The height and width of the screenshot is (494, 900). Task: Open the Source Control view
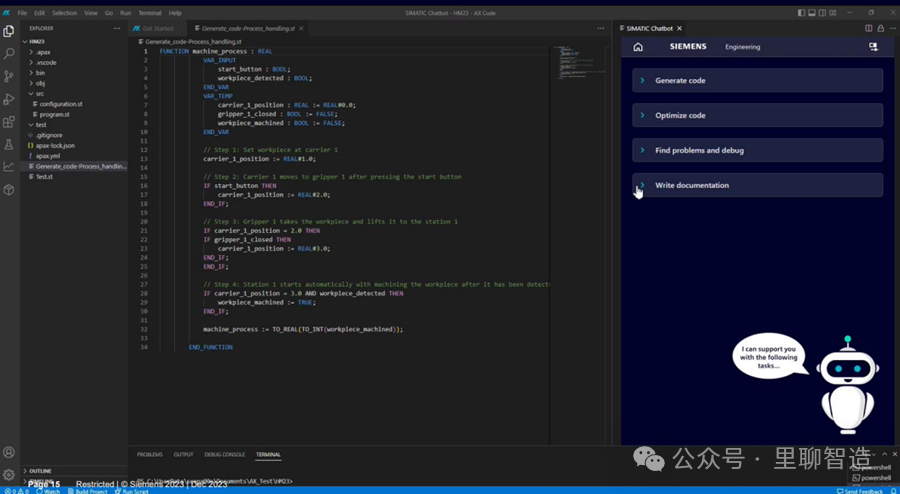9,76
